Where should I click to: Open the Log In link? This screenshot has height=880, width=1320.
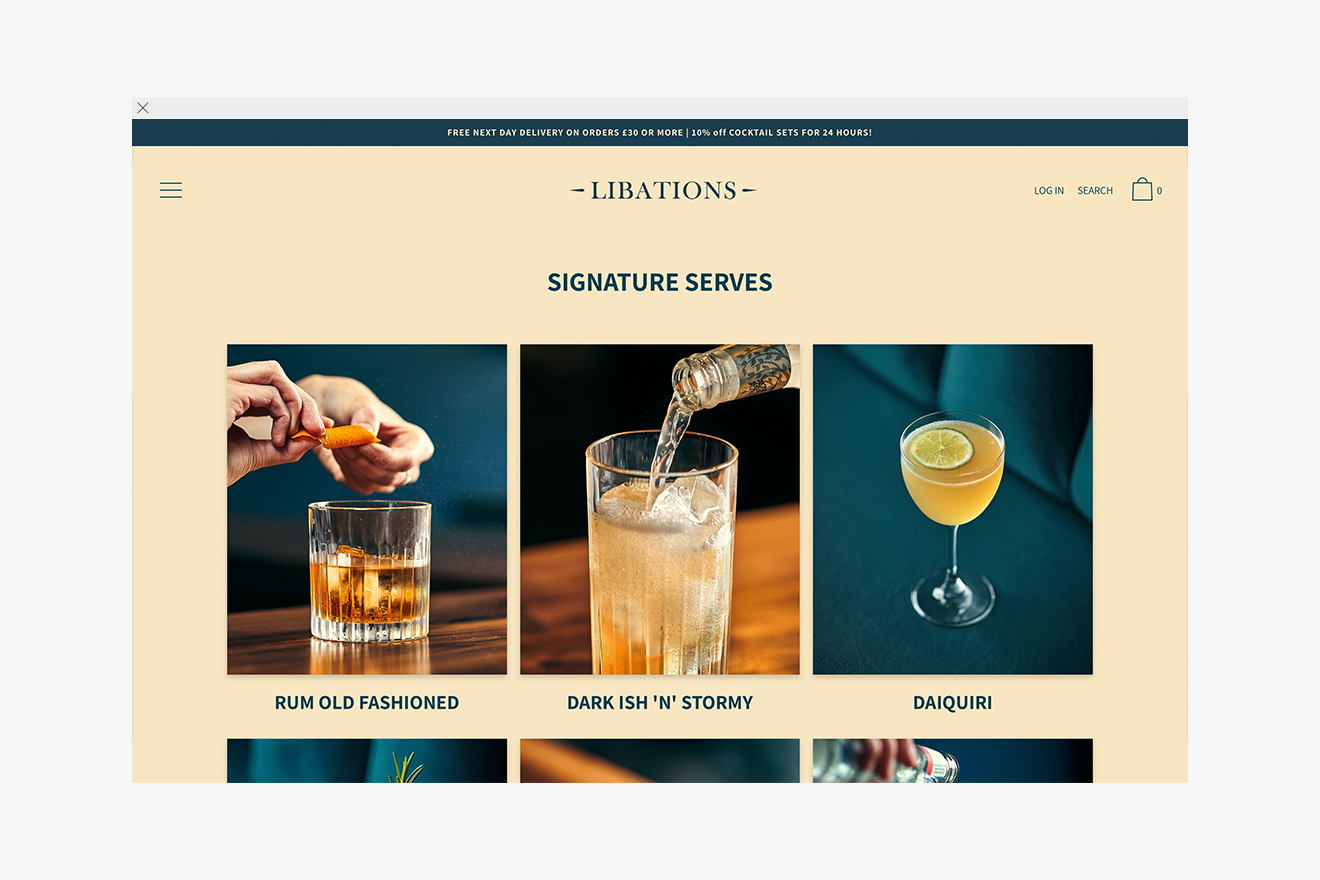pyautogui.click(x=1049, y=191)
